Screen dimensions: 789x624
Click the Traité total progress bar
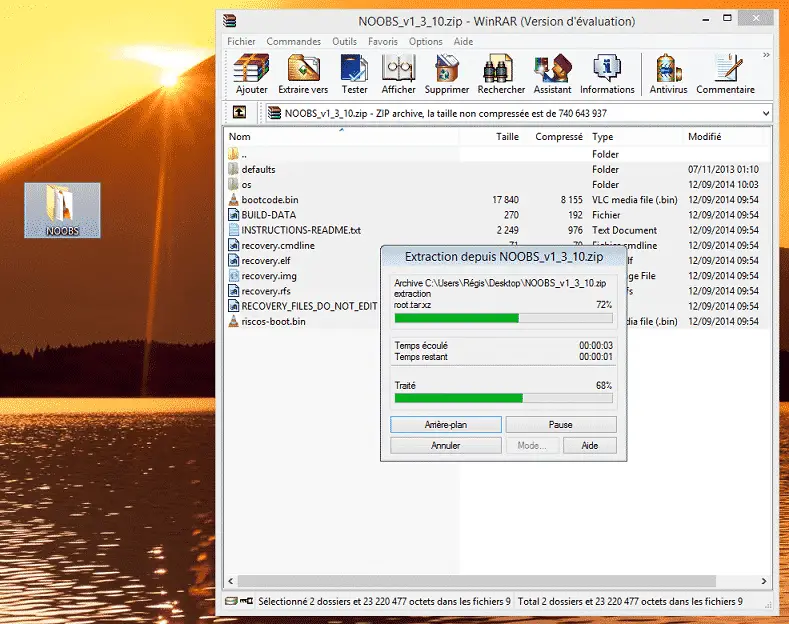coord(504,398)
